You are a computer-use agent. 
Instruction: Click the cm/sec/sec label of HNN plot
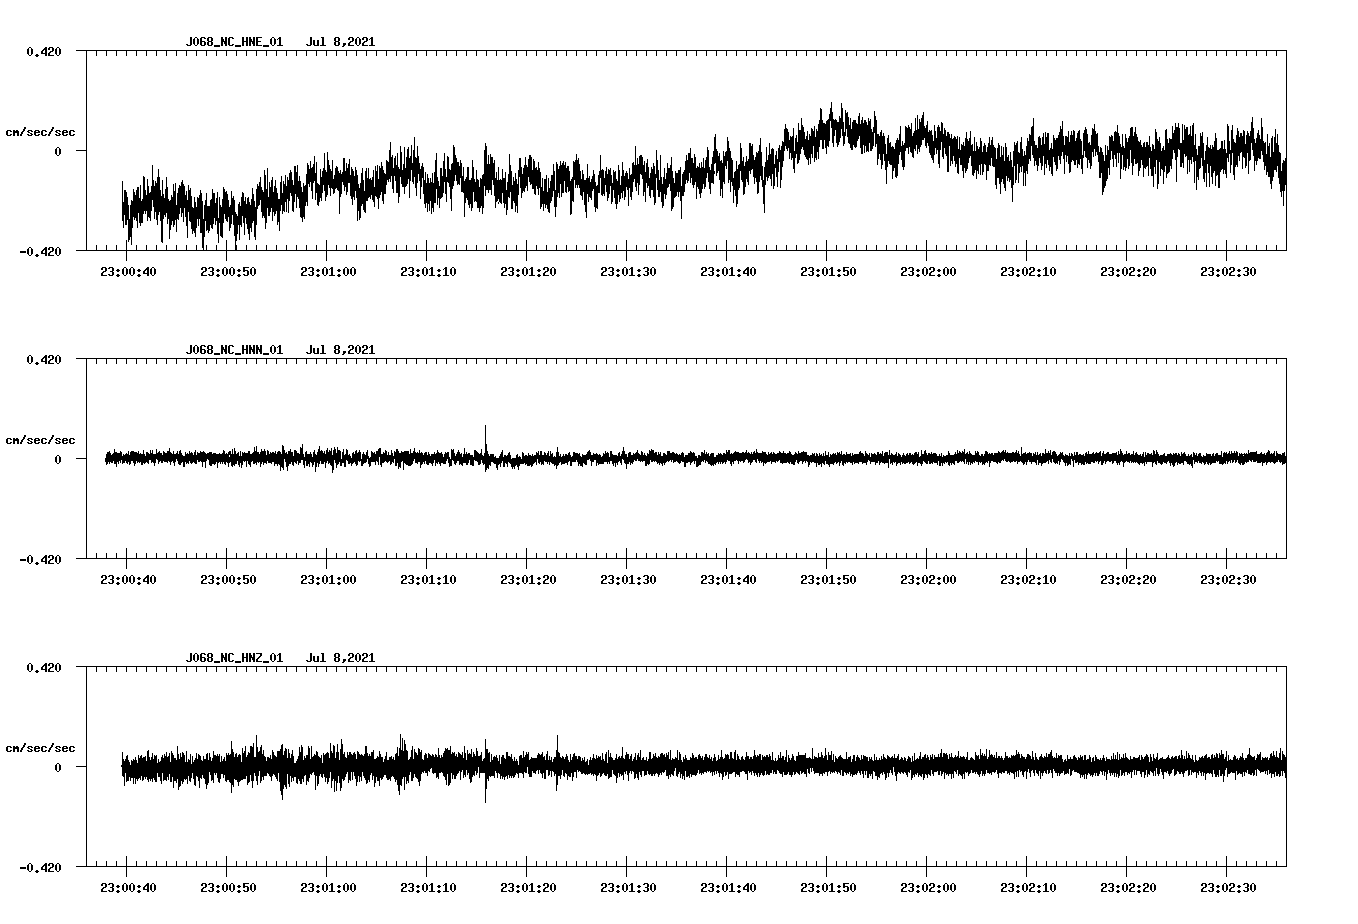pyautogui.click(x=40, y=440)
